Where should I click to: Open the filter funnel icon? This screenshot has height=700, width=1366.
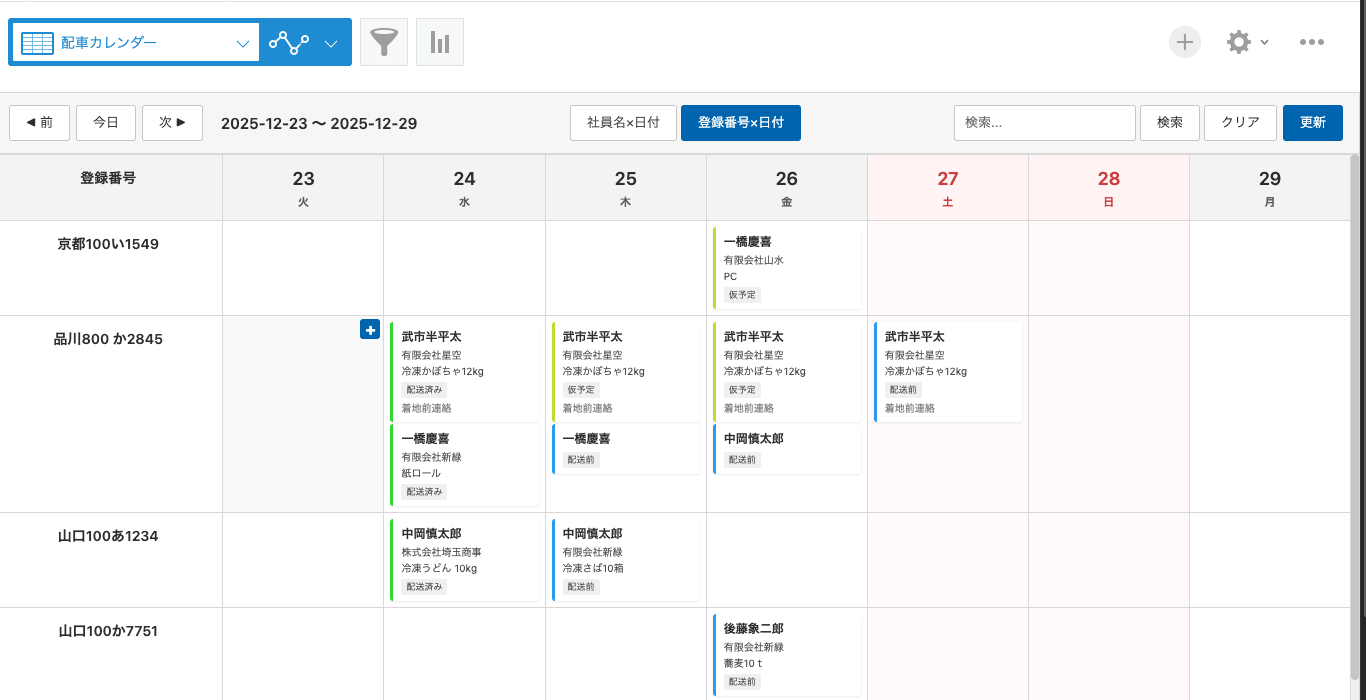(384, 42)
